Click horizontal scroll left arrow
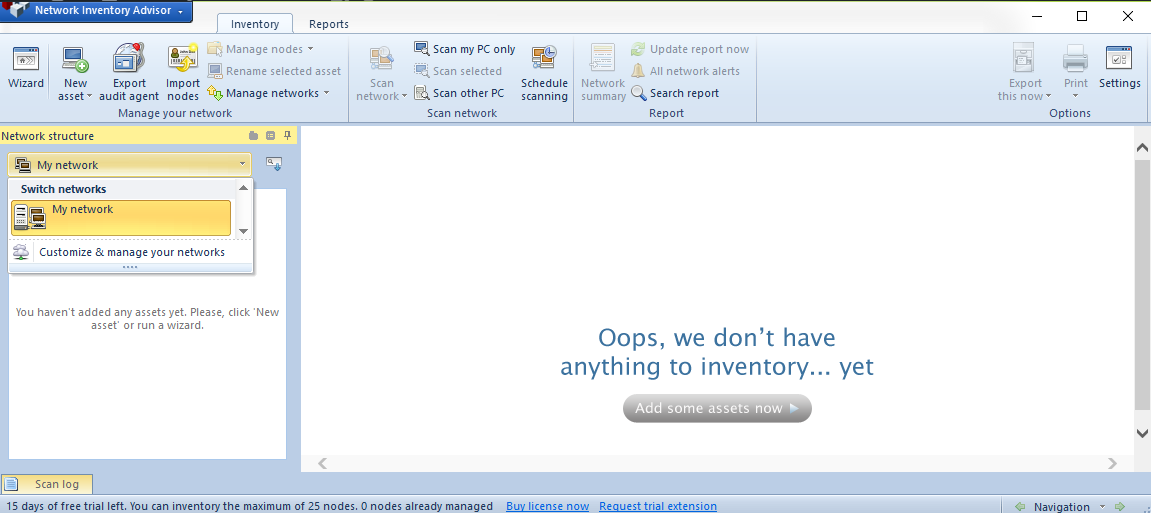 click(x=322, y=463)
